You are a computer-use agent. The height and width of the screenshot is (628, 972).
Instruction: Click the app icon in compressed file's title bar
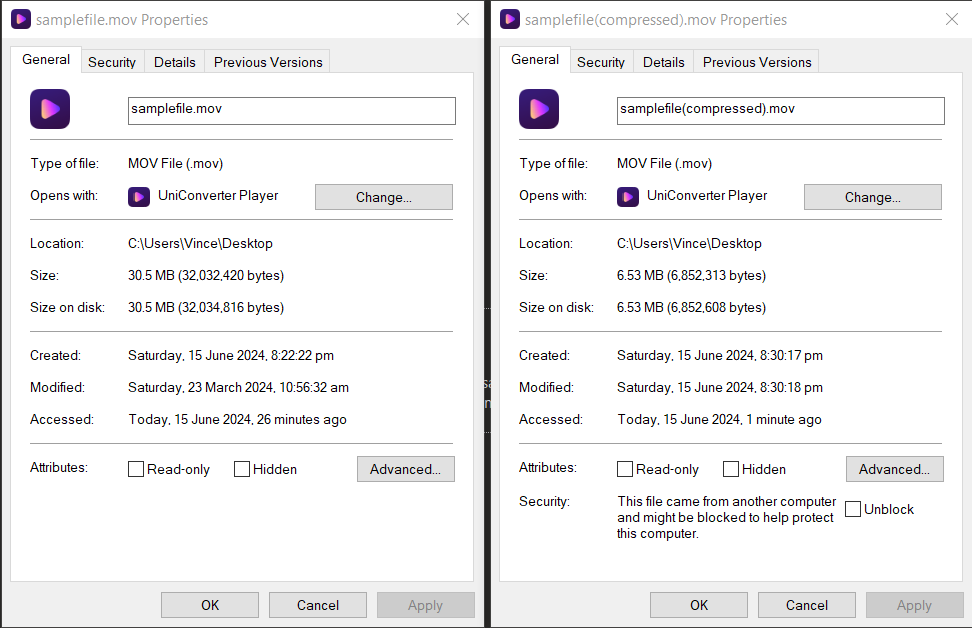(510, 19)
